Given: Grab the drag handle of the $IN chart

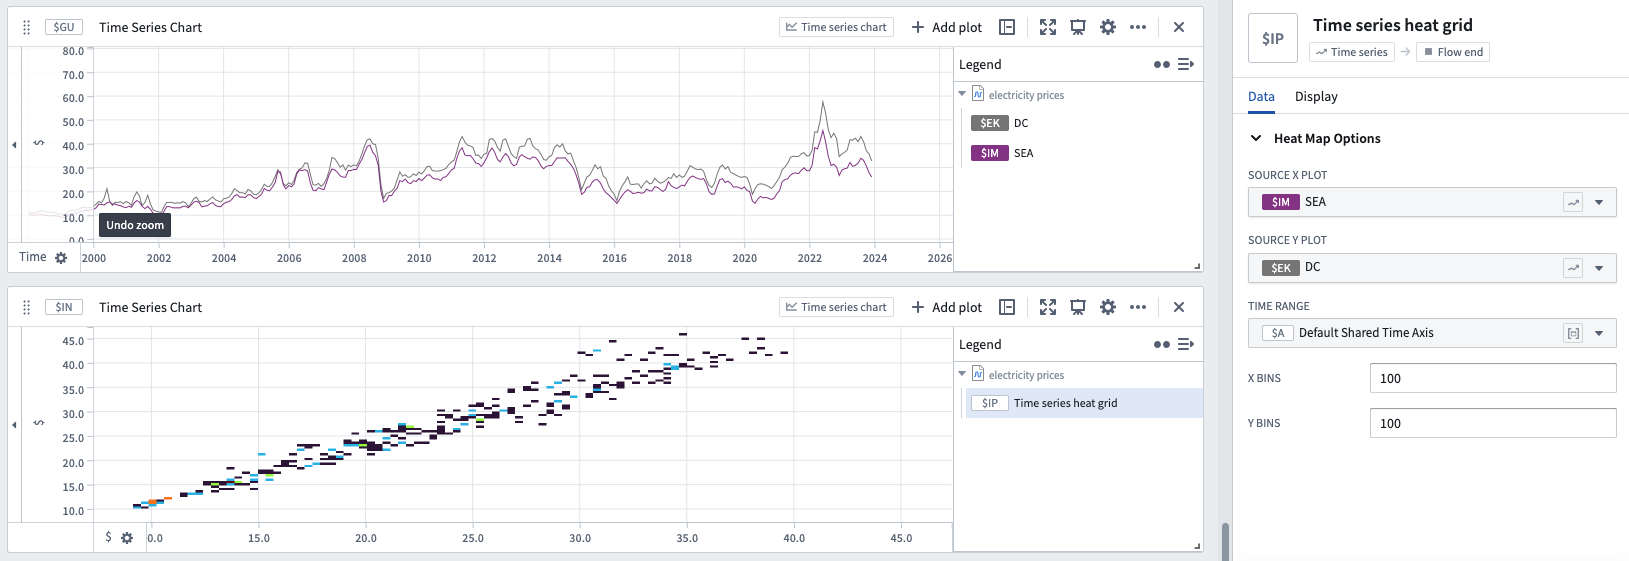Looking at the screenshot, I should (27, 307).
